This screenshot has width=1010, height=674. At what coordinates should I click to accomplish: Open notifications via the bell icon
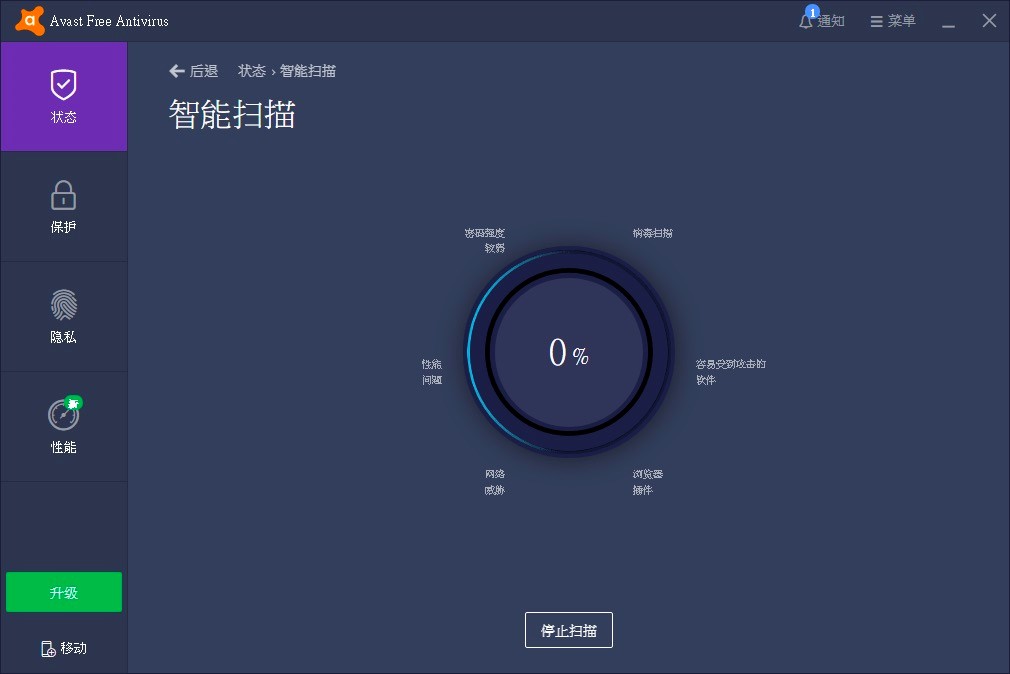point(806,20)
